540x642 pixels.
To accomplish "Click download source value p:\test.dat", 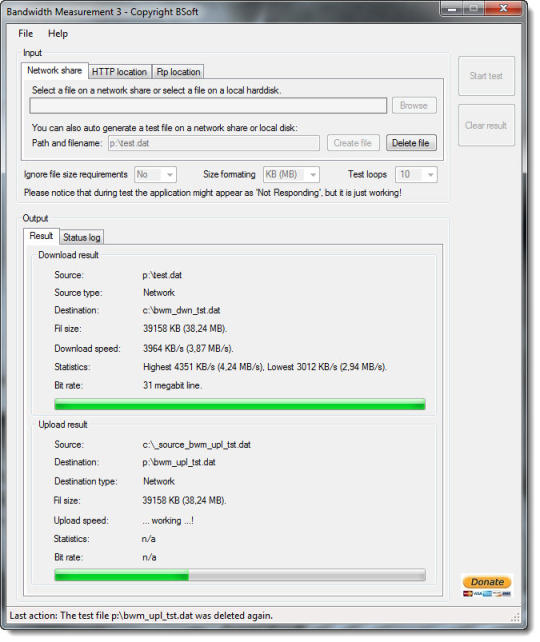I will point(162,275).
